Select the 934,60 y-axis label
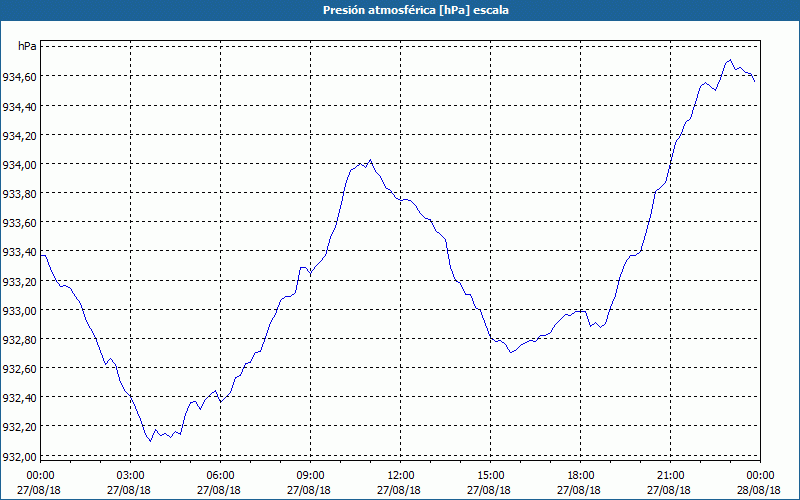Viewport: 800px width, 500px height. (20, 77)
